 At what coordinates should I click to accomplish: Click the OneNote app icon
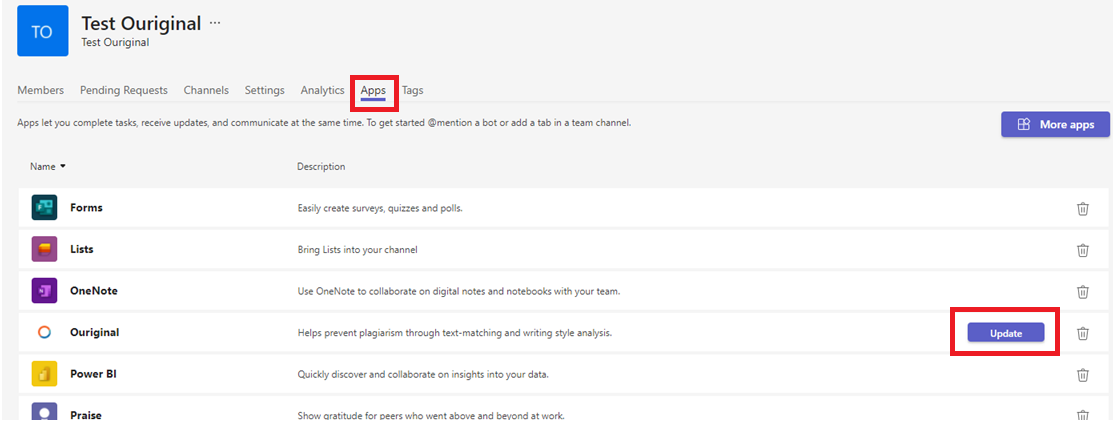44,291
